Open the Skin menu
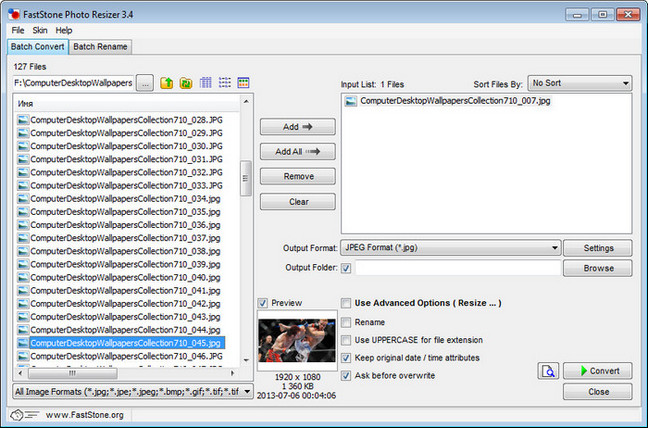Image resolution: width=648 pixels, height=428 pixels. click(40, 30)
